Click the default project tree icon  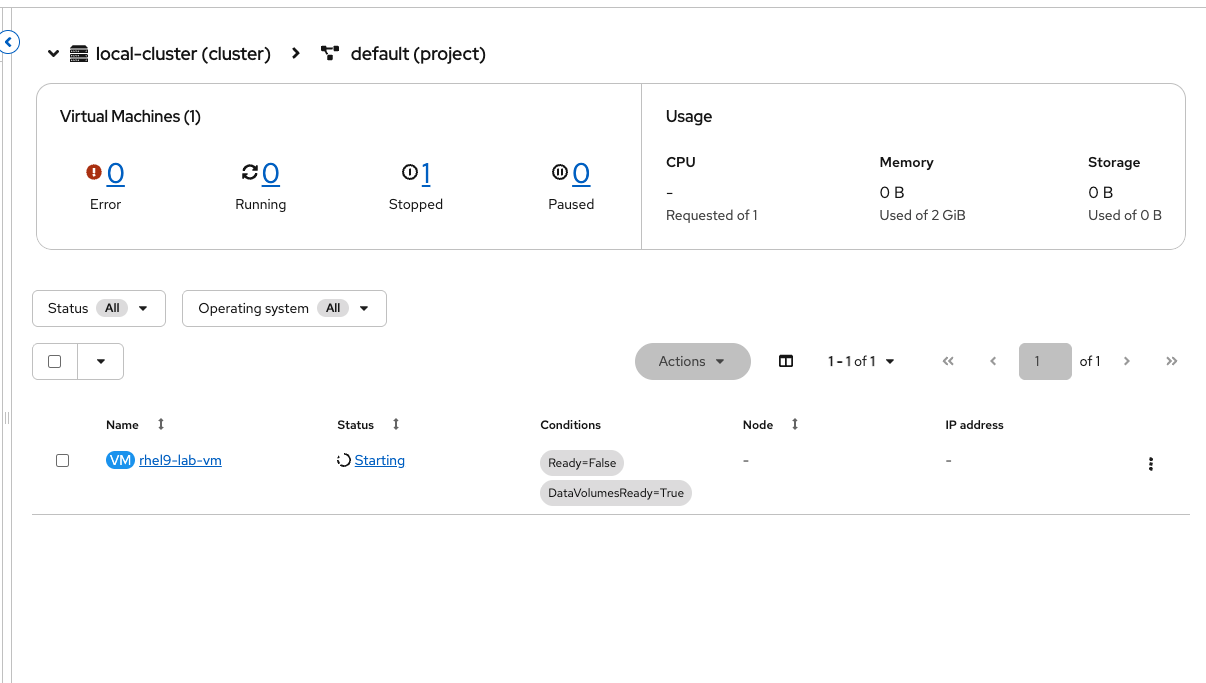coord(330,54)
